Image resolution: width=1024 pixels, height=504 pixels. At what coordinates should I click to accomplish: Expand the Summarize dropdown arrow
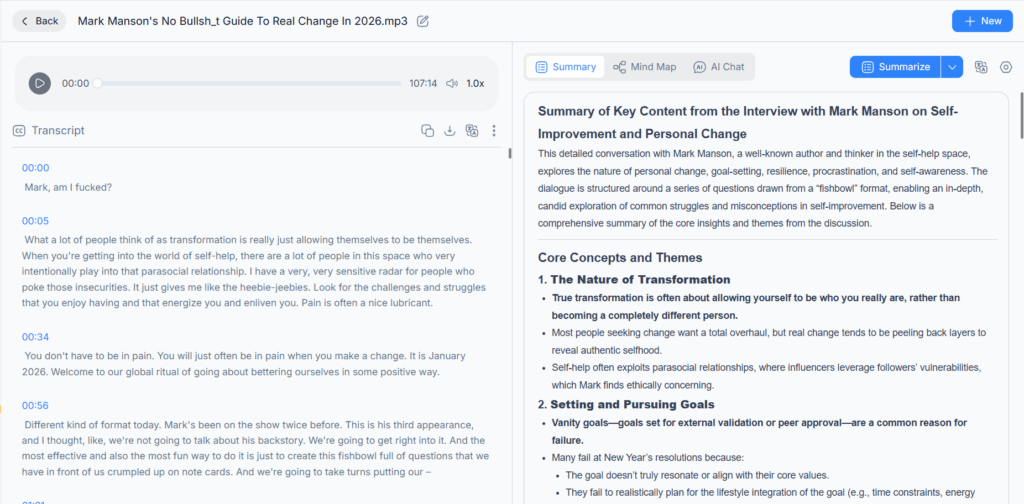pyautogui.click(x=952, y=67)
